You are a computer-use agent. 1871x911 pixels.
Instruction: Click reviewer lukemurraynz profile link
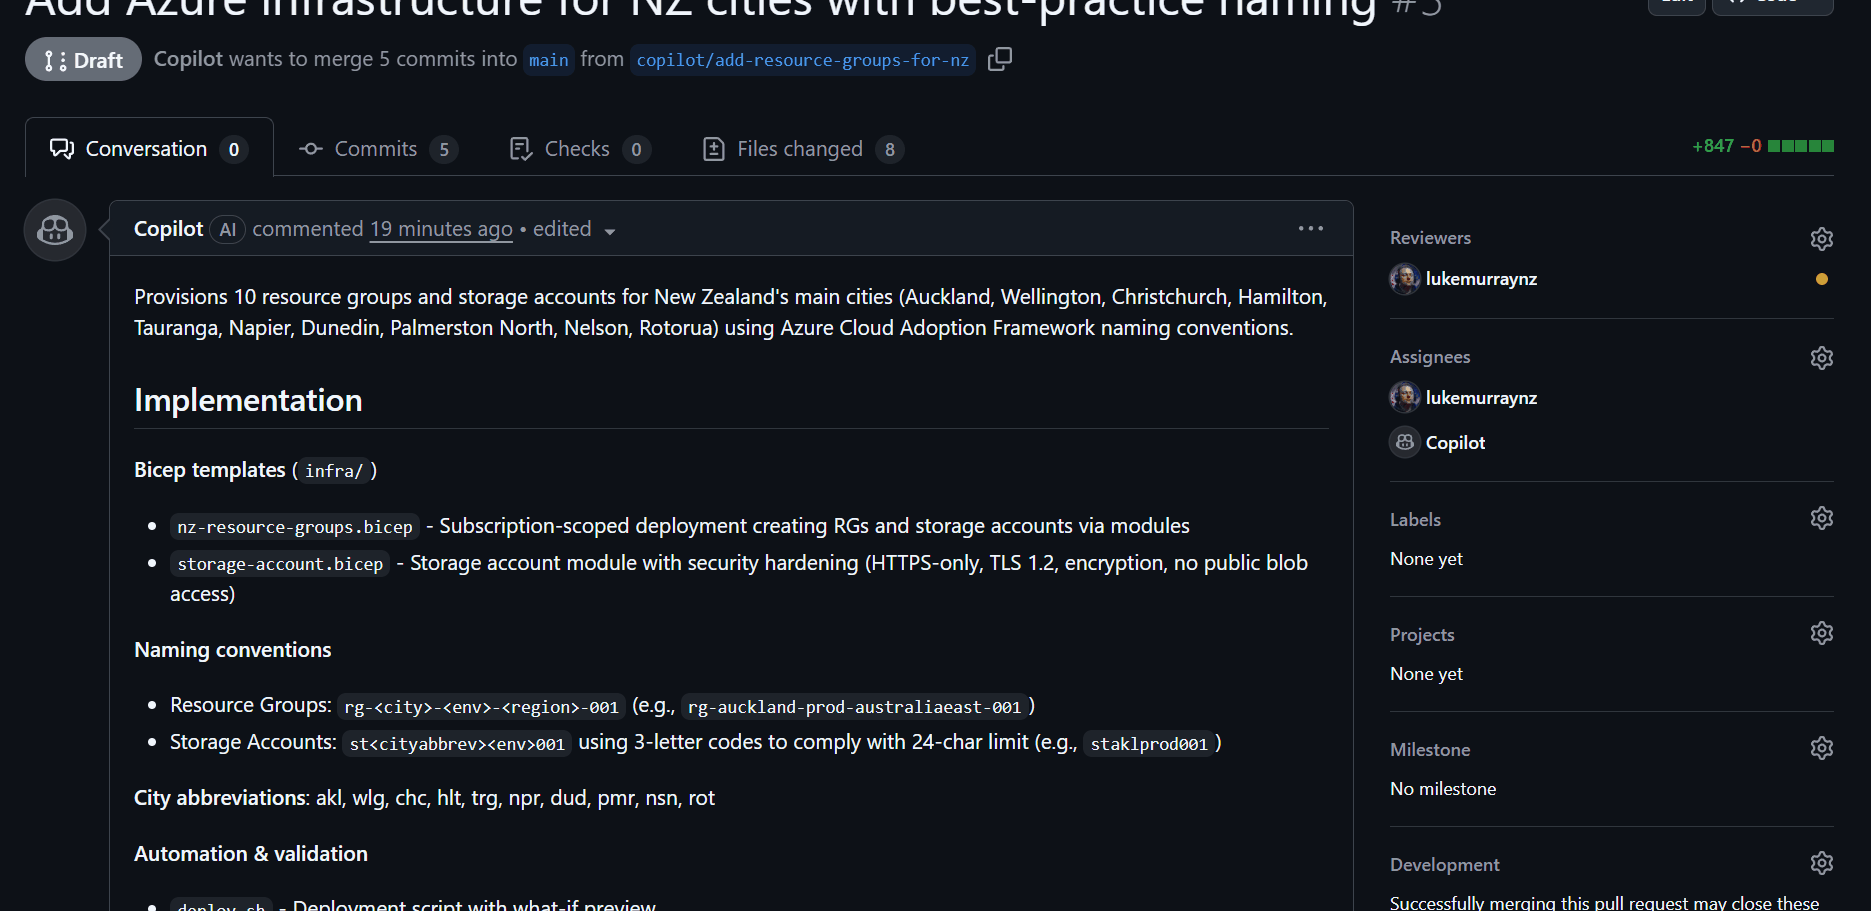click(x=1481, y=279)
